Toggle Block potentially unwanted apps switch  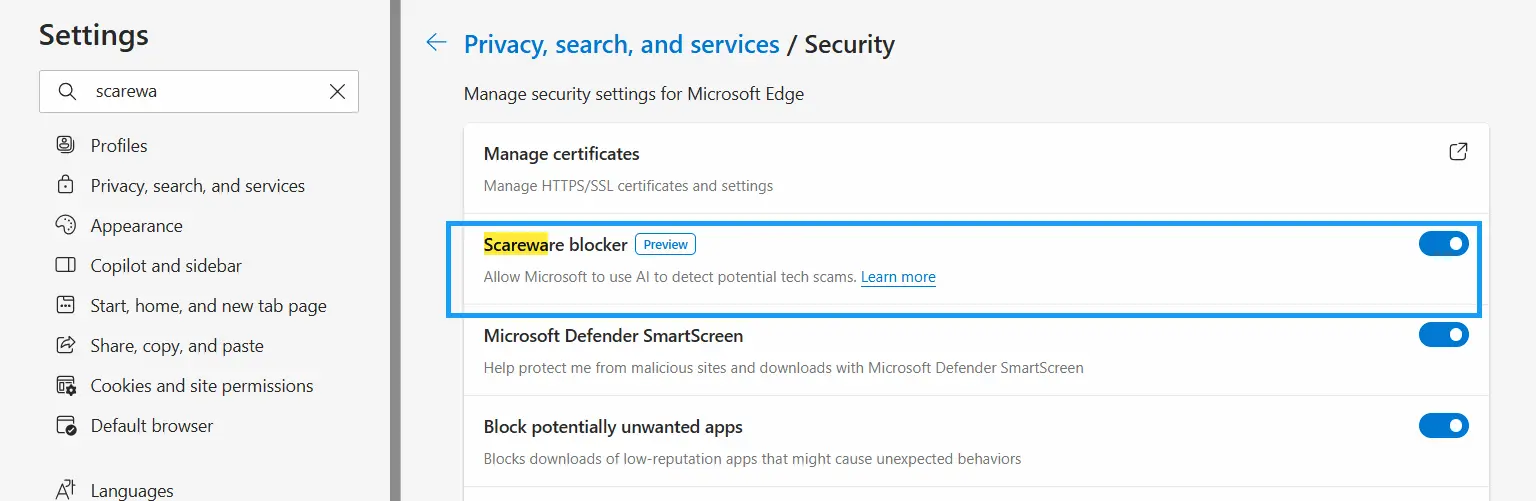[x=1443, y=426]
